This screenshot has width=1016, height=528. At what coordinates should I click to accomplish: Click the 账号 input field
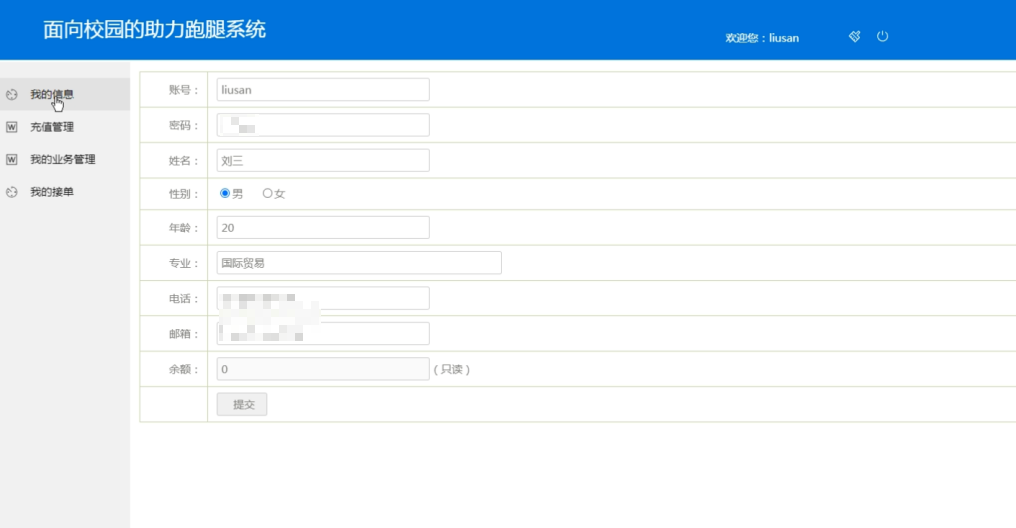pyautogui.click(x=323, y=89)
